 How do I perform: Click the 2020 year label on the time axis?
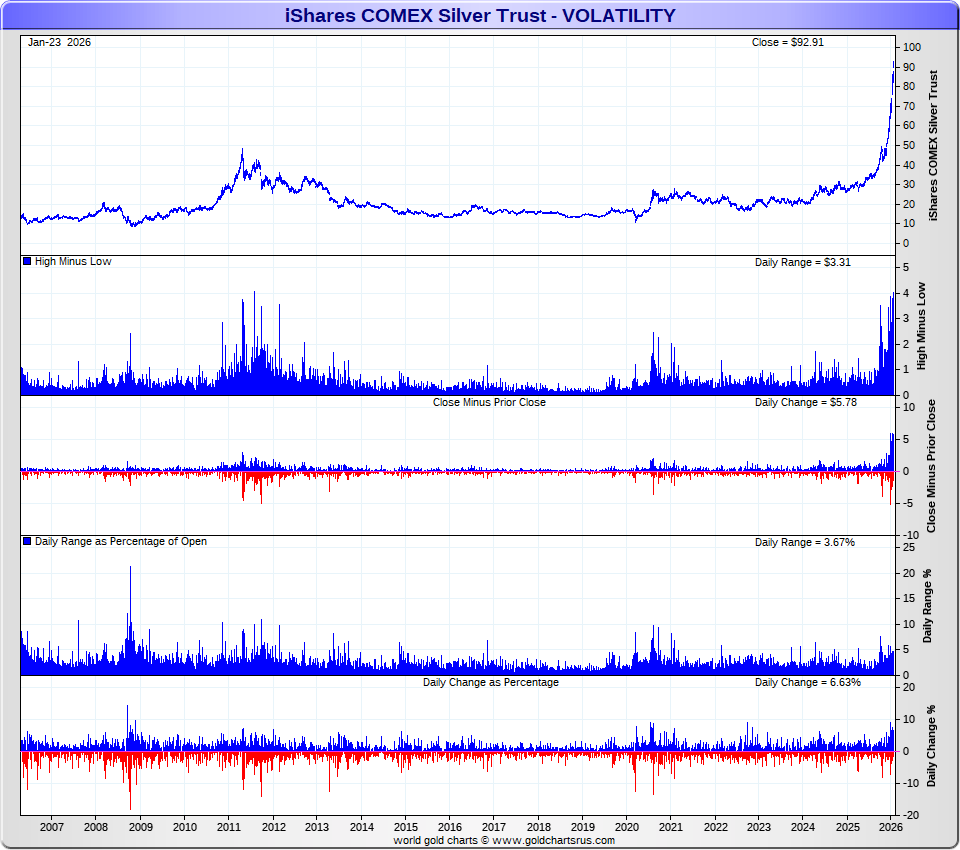point(627,828)
